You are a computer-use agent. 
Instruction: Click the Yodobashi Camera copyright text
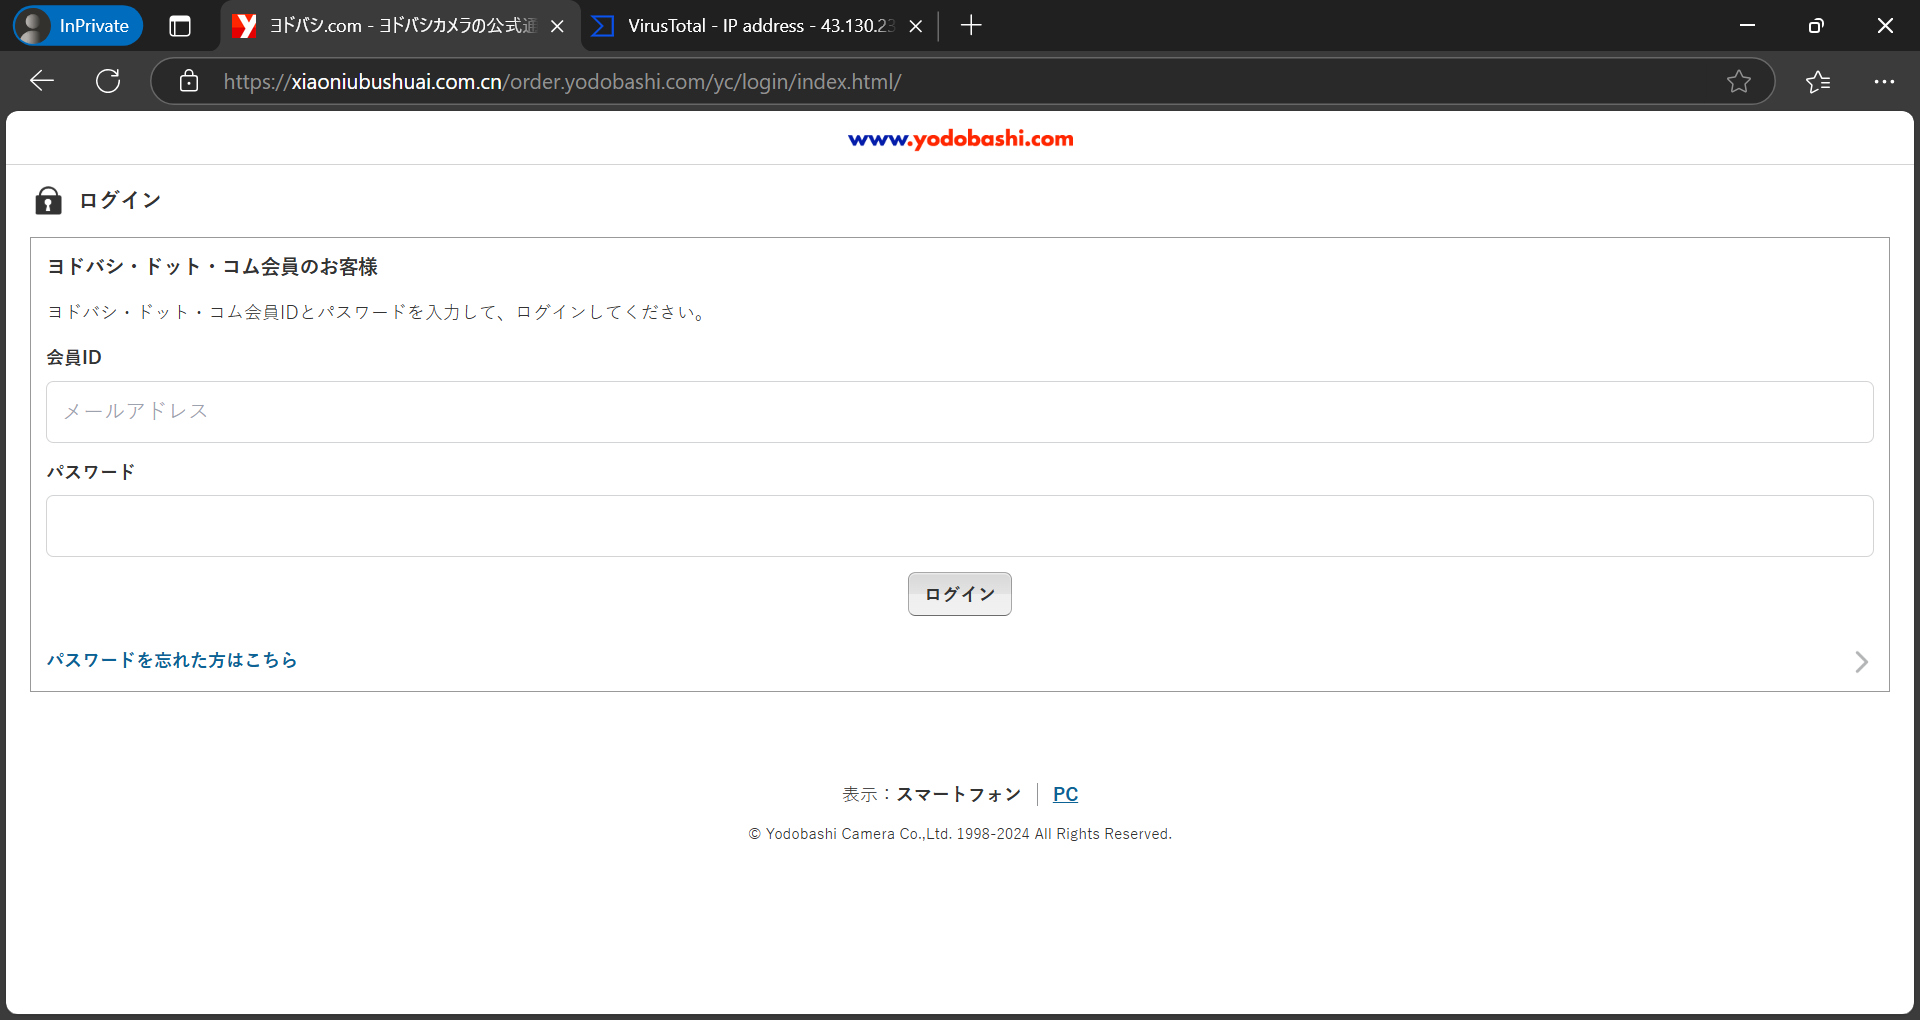(960, 834)
